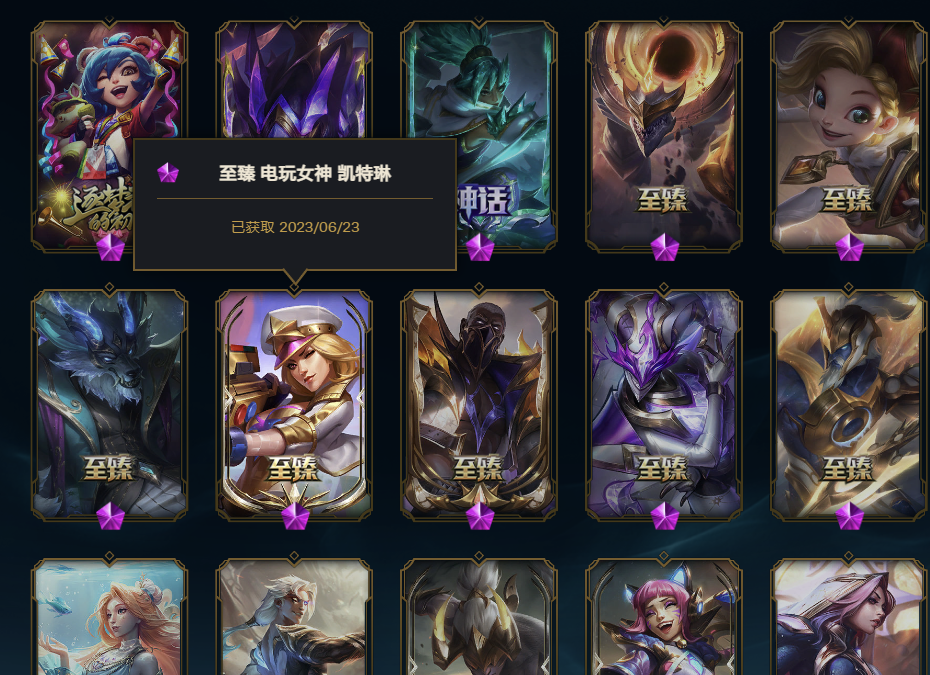Viewport: 930px width, 675px height.
Task: Click the 至臻 电玩女神 凯特琳 tooltip title
Action: 305,174
